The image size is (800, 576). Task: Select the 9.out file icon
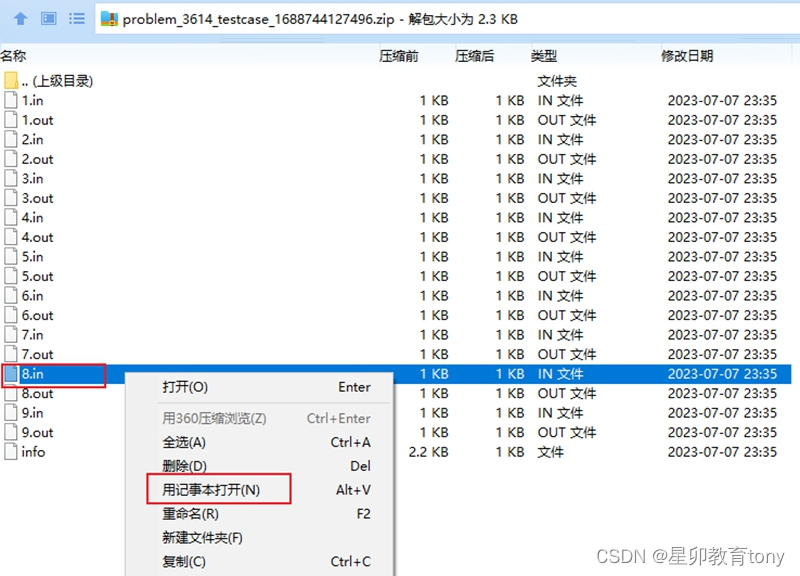[x=11, y=432]
